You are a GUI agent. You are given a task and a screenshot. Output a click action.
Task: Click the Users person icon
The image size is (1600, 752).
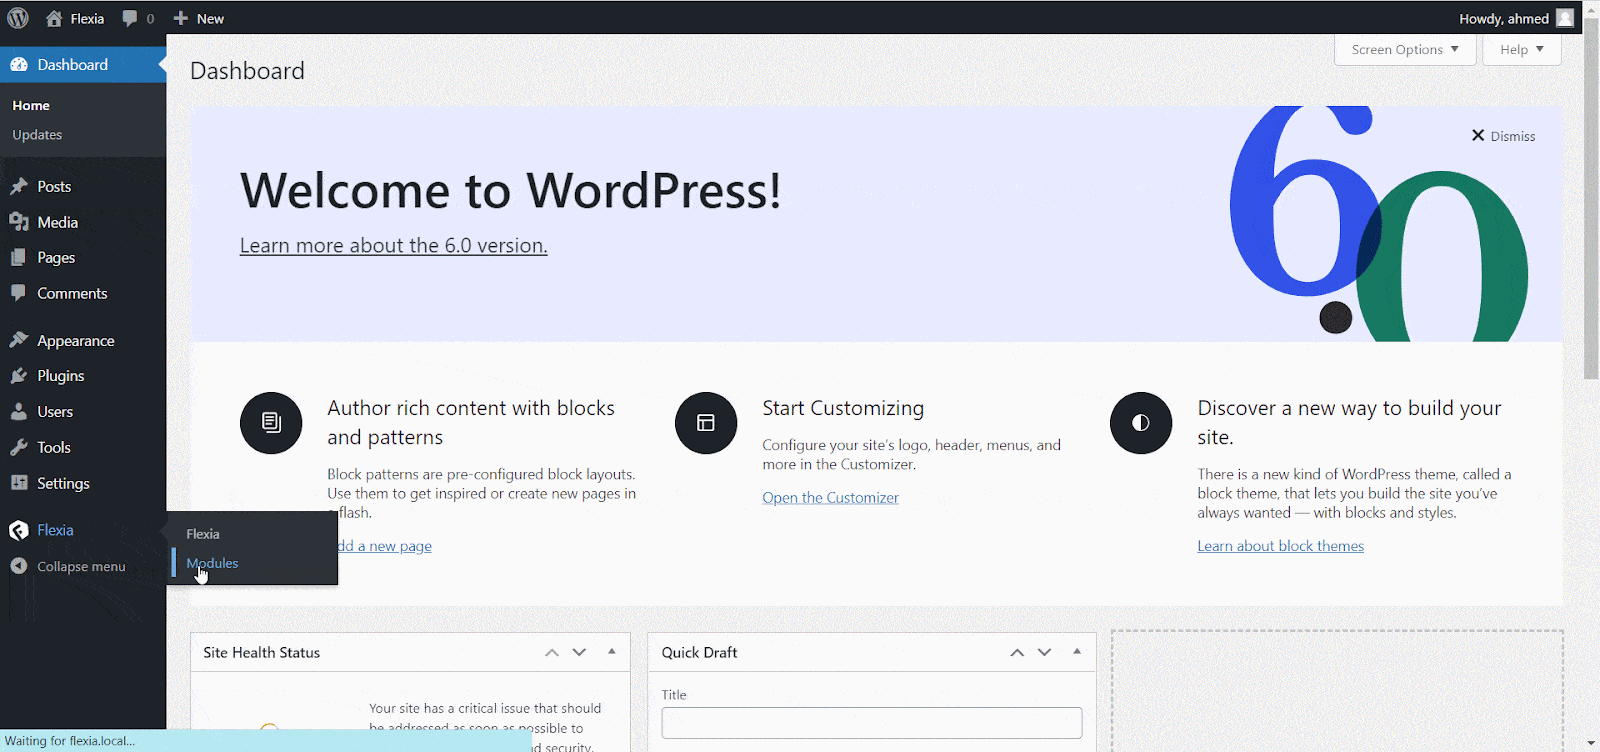click(19, 411)
